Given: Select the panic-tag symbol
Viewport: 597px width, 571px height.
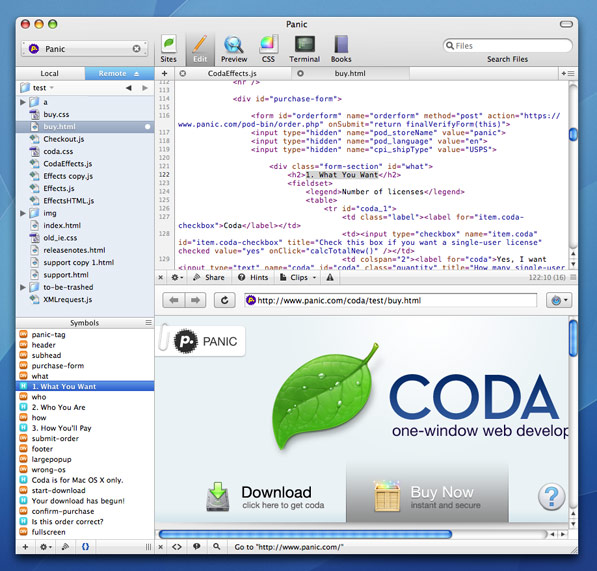Looking at the screenshot, I should tap(85, 335).
